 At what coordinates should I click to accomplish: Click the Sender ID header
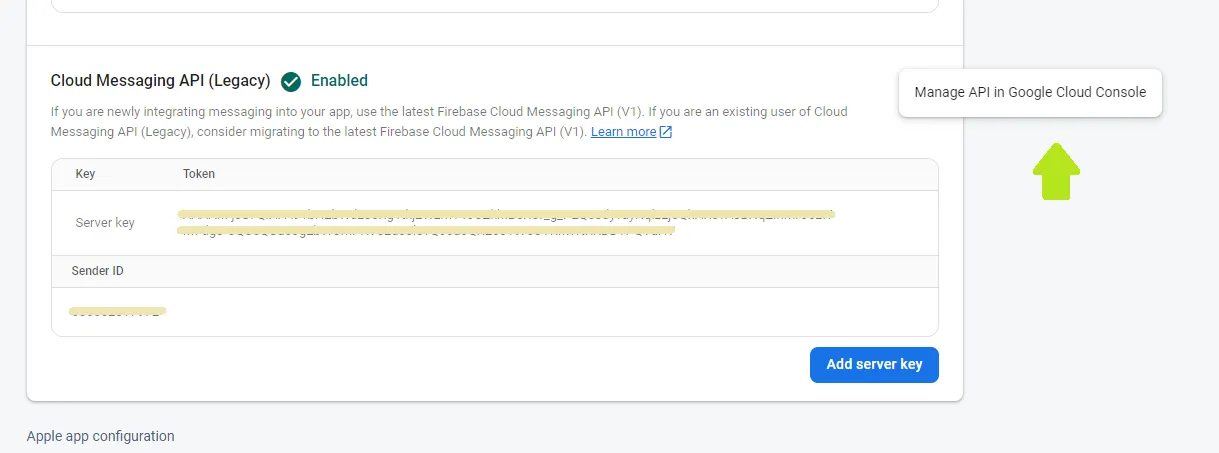point(97,271)
